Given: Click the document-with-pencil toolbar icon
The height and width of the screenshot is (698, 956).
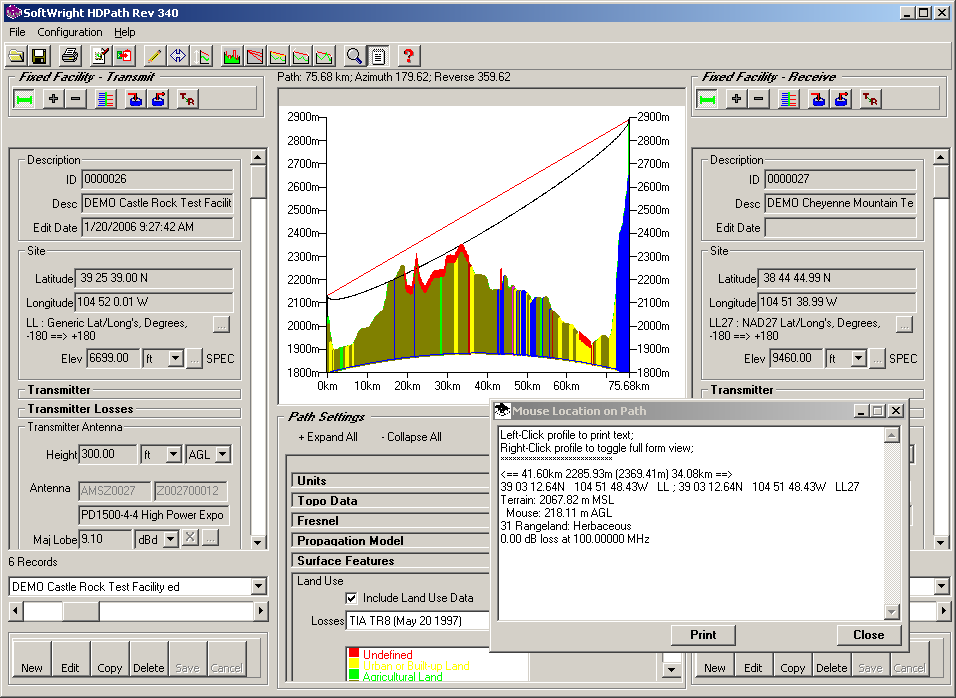Looking at the screenshot, I should (x=101, y=56).
